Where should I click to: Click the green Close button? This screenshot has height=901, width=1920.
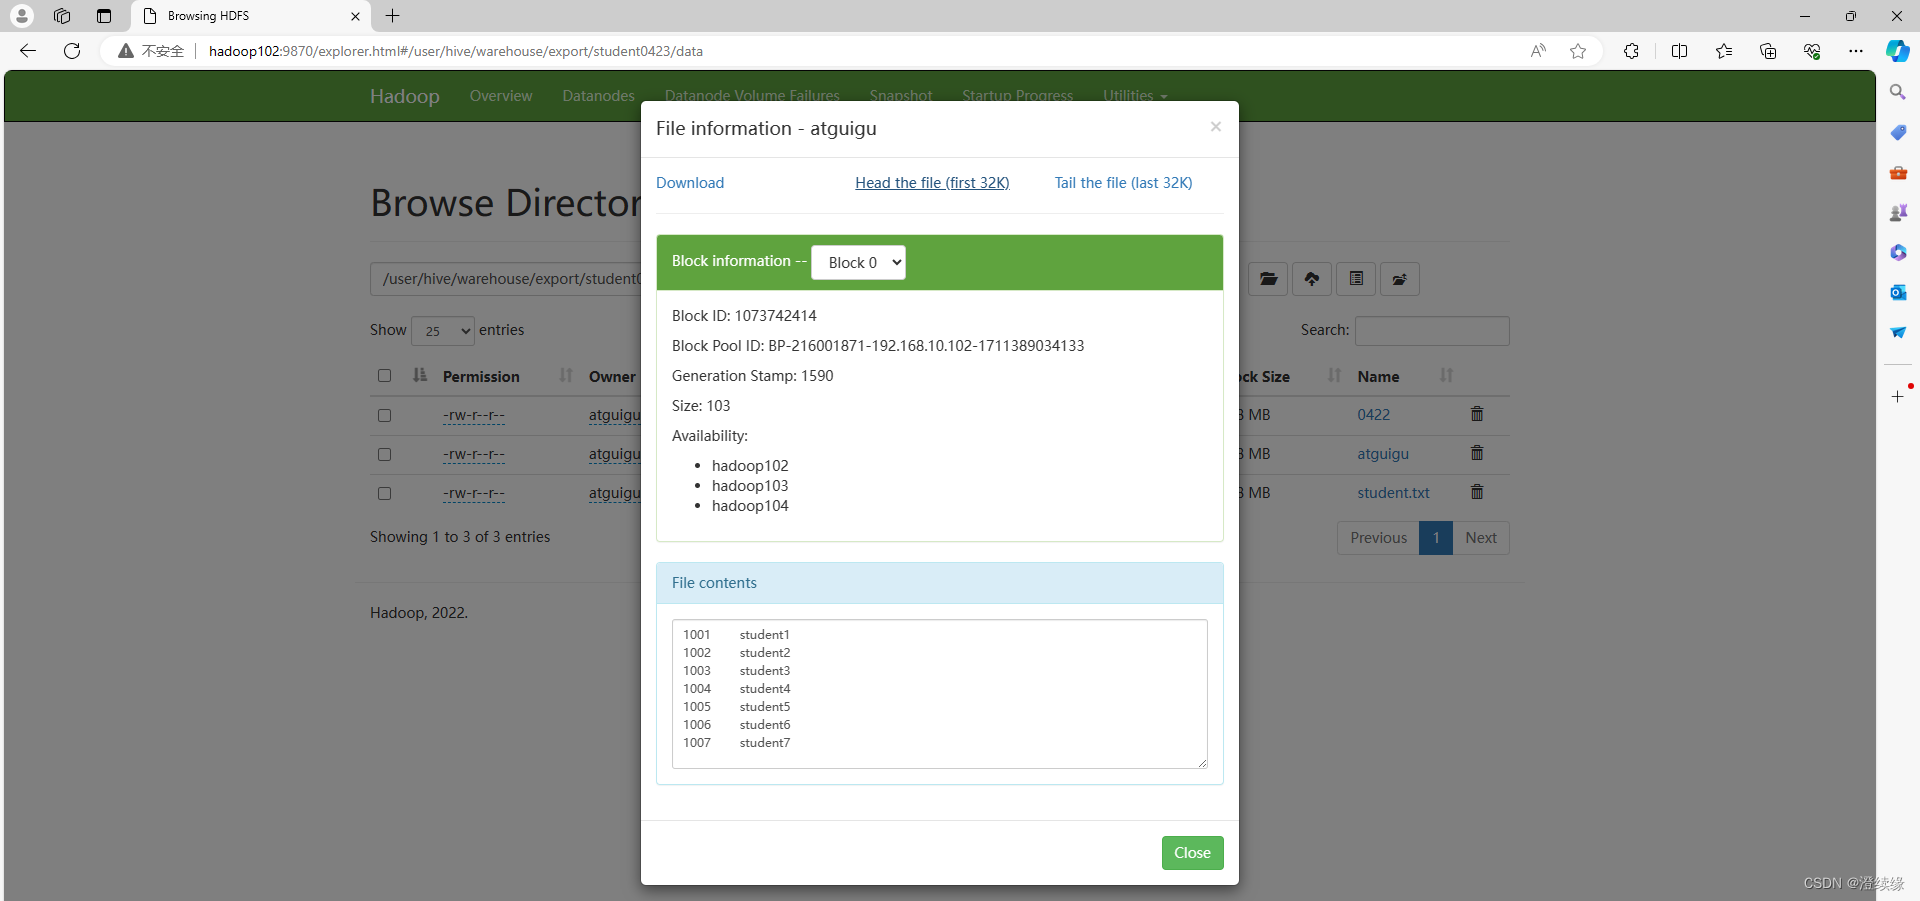(1192, 853)
